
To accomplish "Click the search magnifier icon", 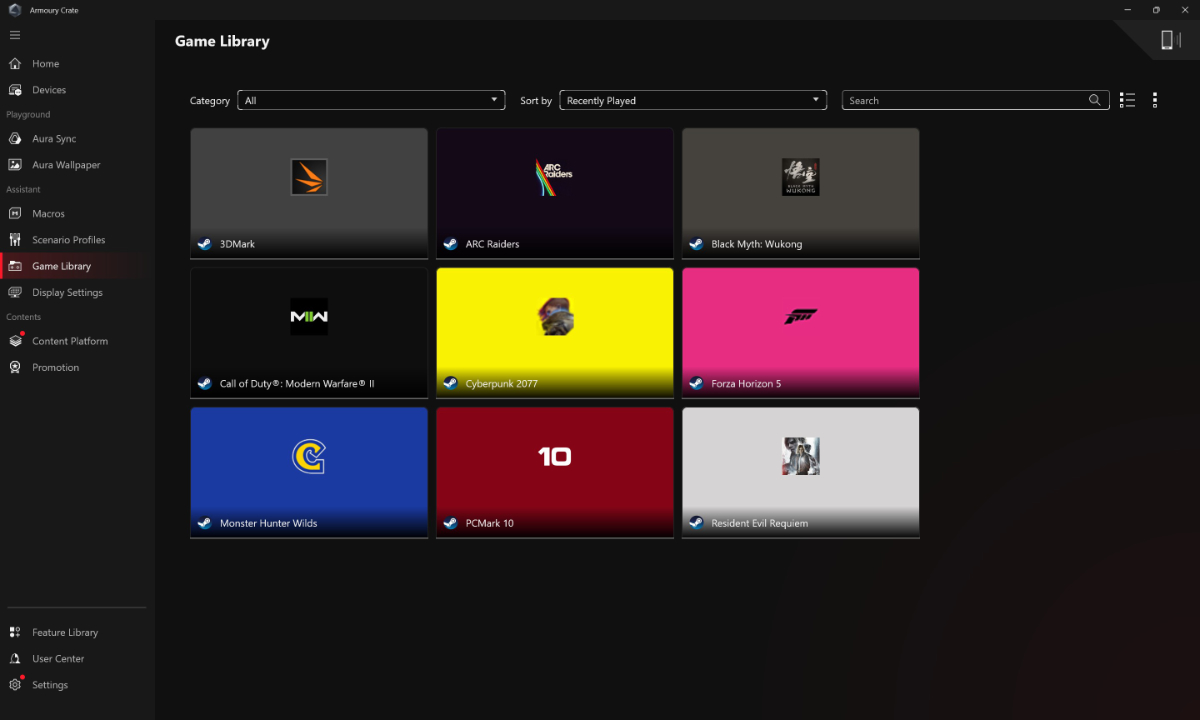I will (1095, 100).
